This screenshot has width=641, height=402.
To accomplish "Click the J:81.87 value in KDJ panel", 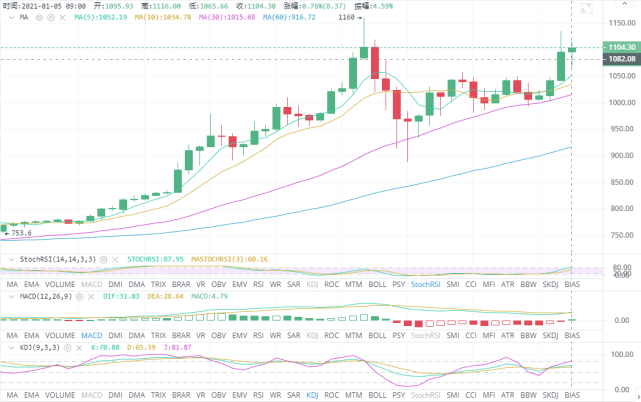I will pos(177,348).
